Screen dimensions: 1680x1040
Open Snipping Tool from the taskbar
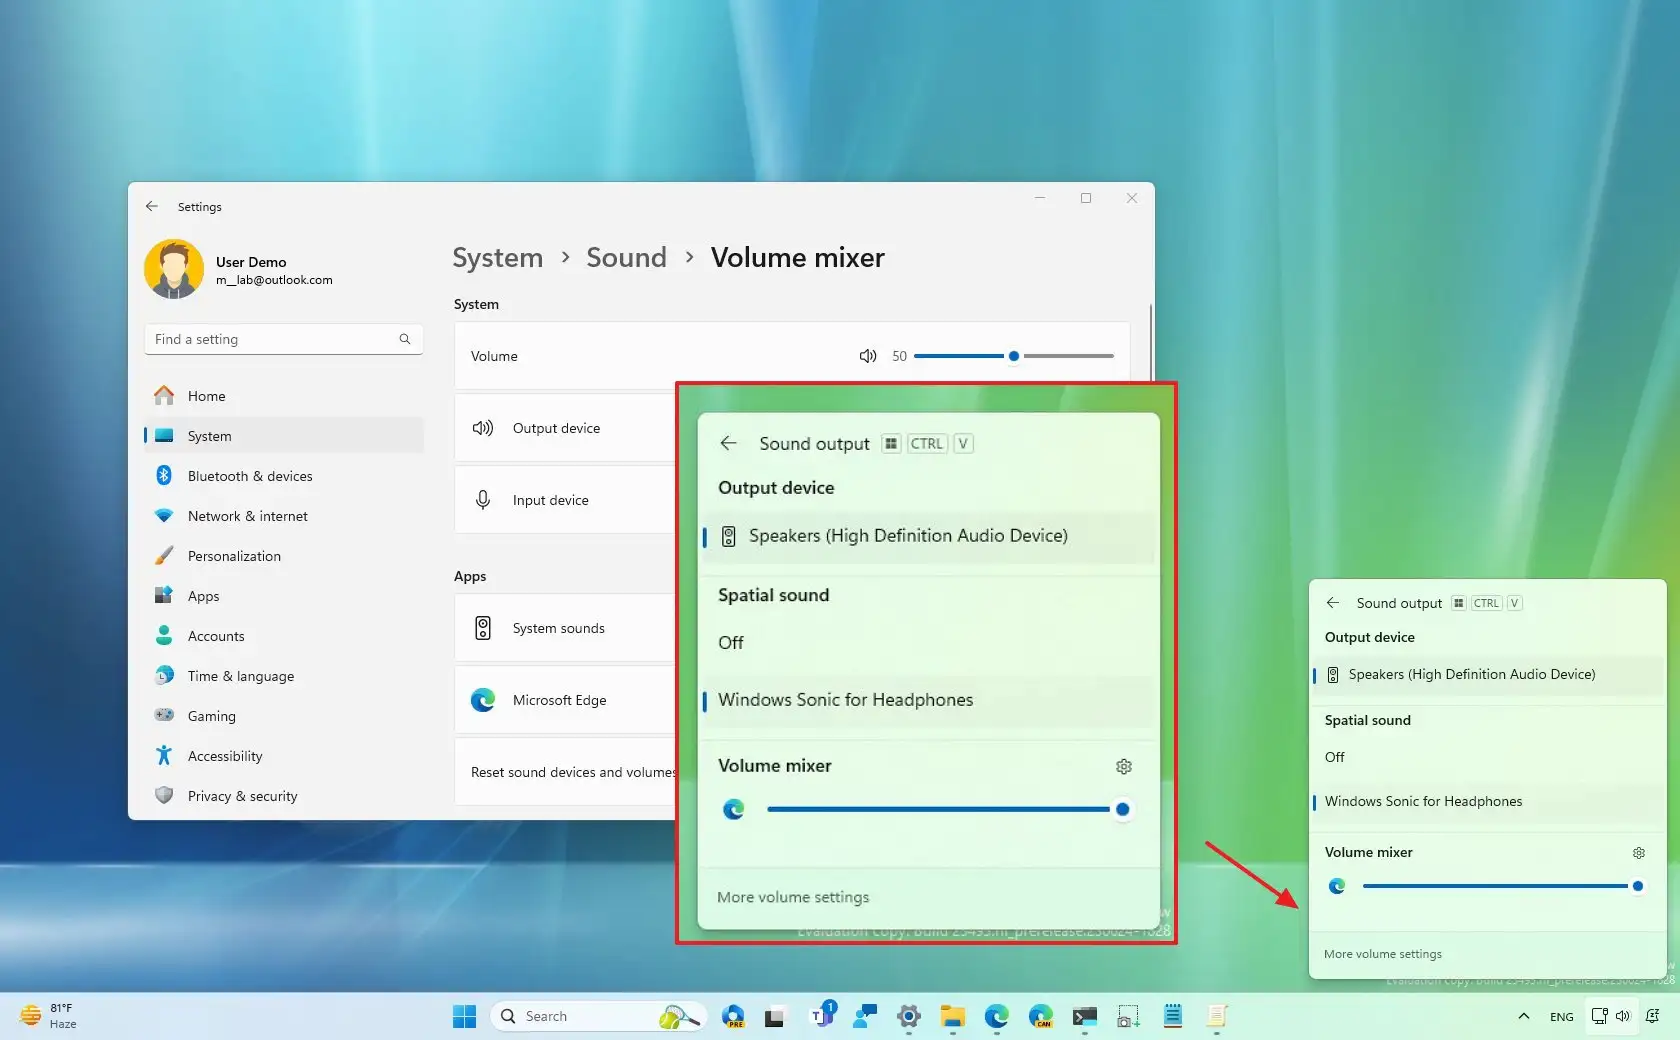(x=1129, y=1017)
